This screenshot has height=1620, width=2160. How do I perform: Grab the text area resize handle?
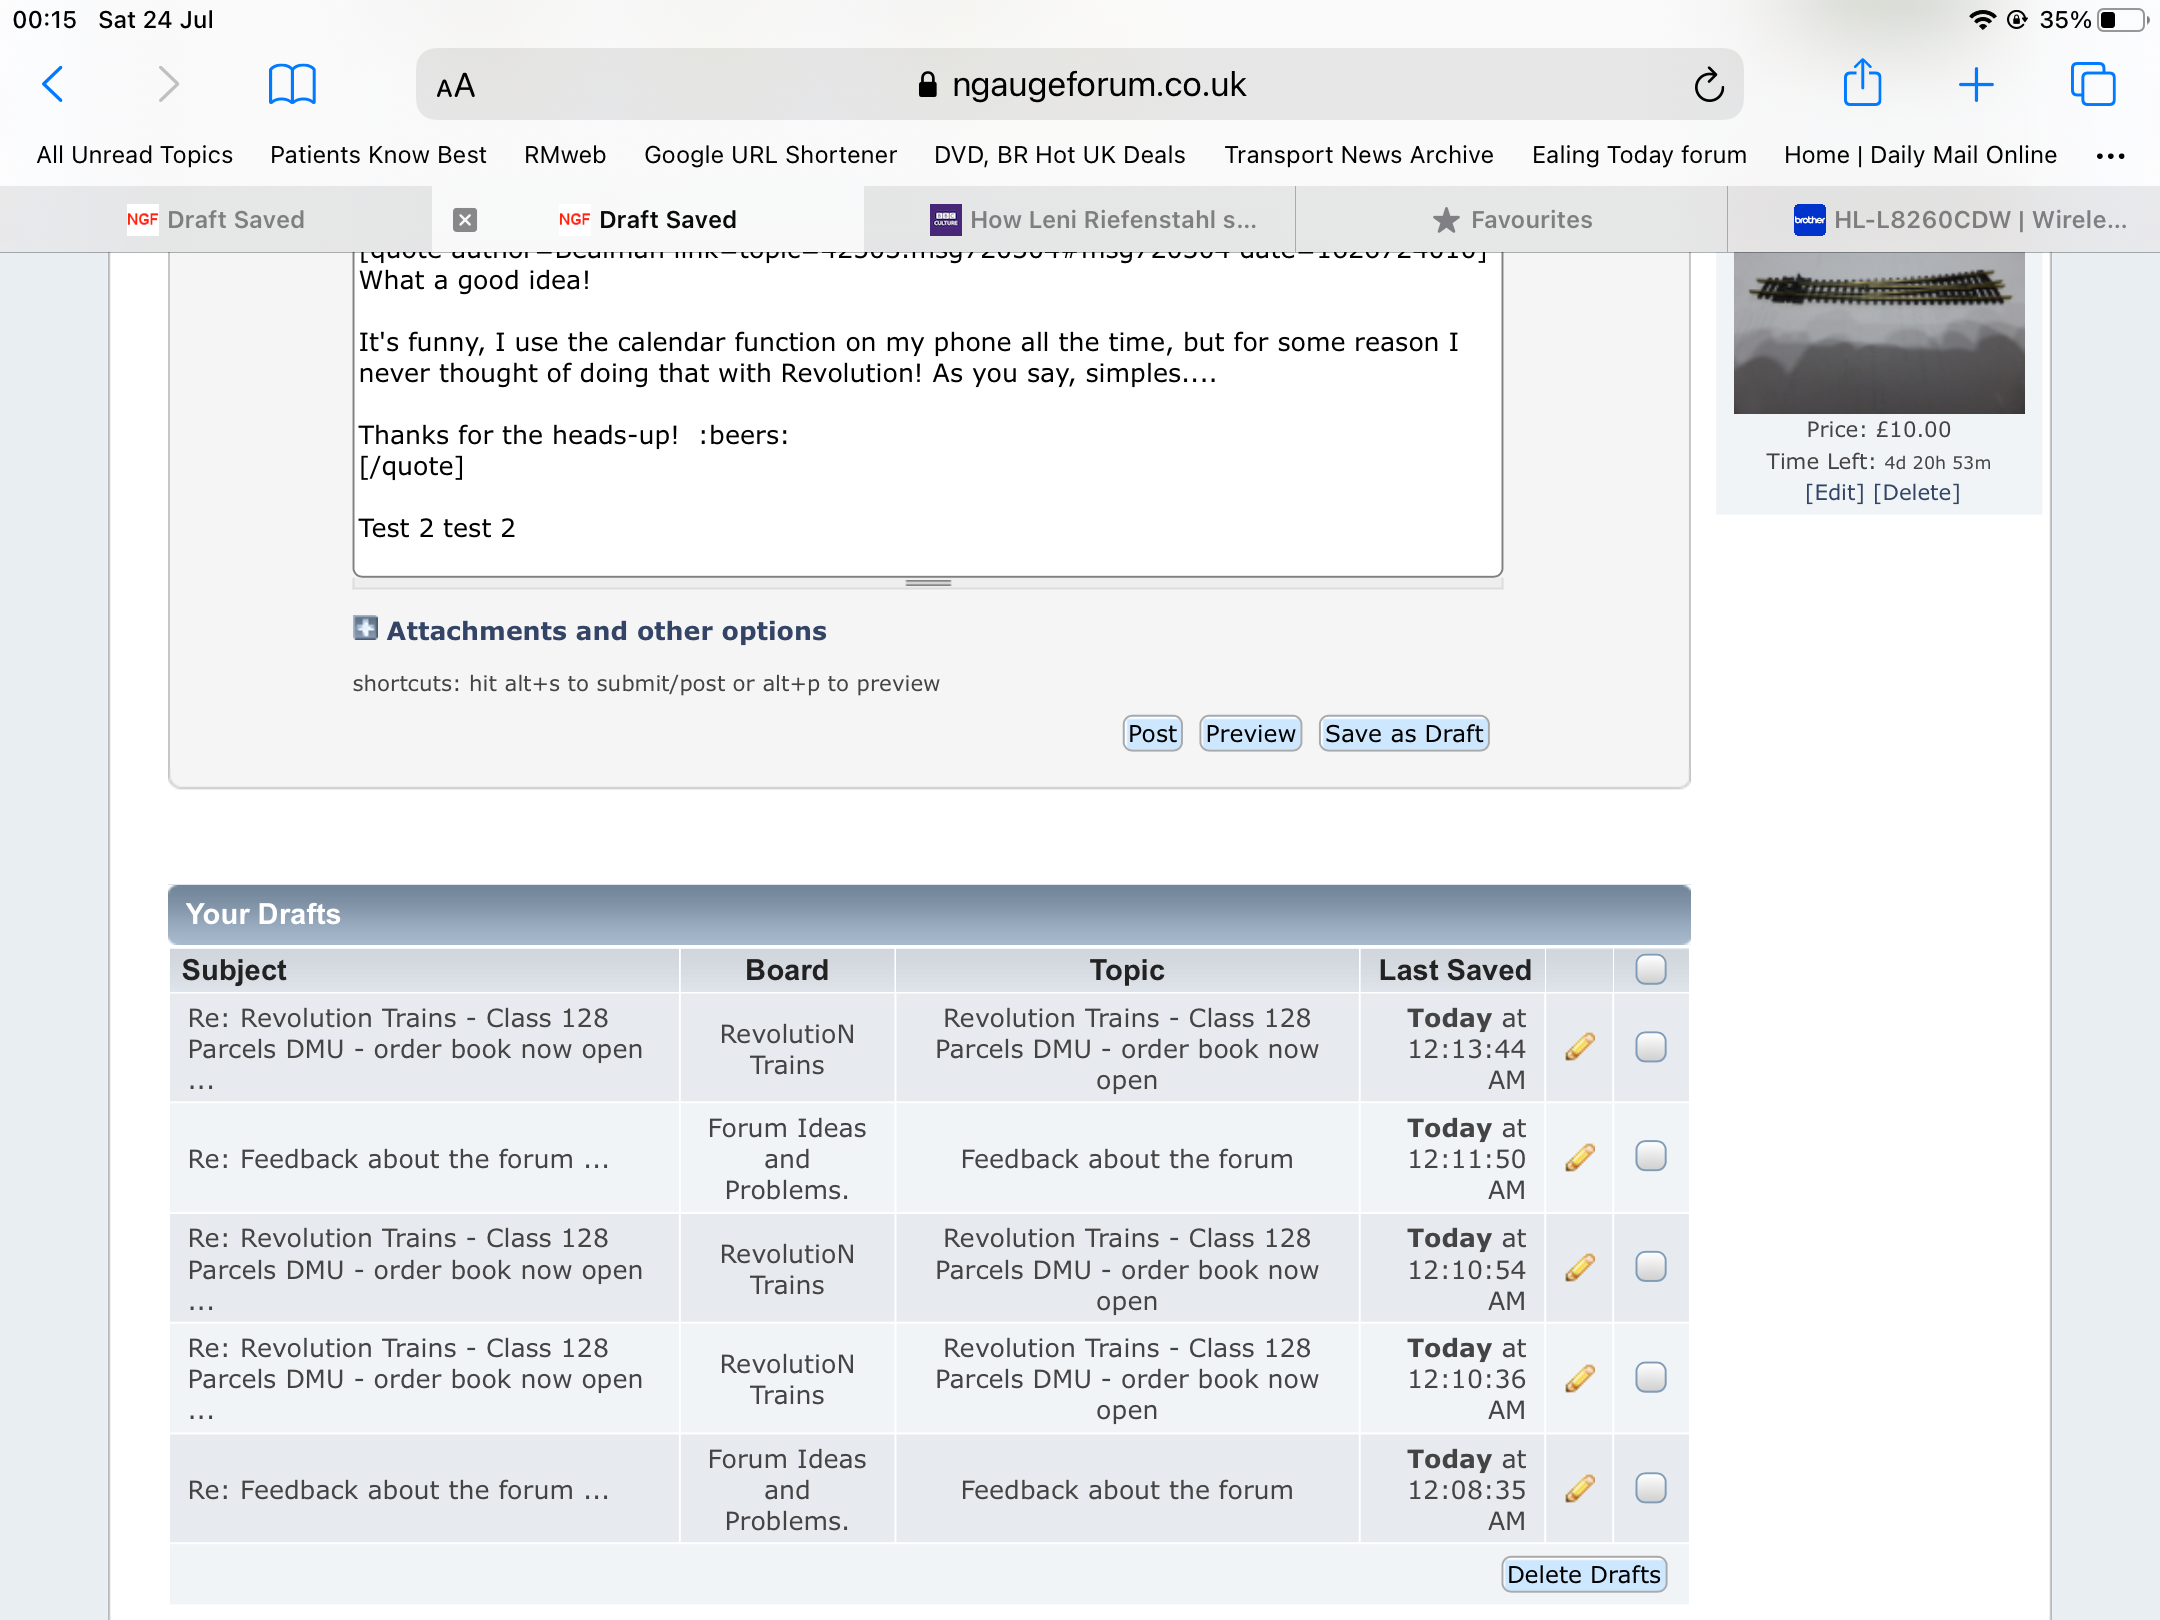[x=928, y=583]
